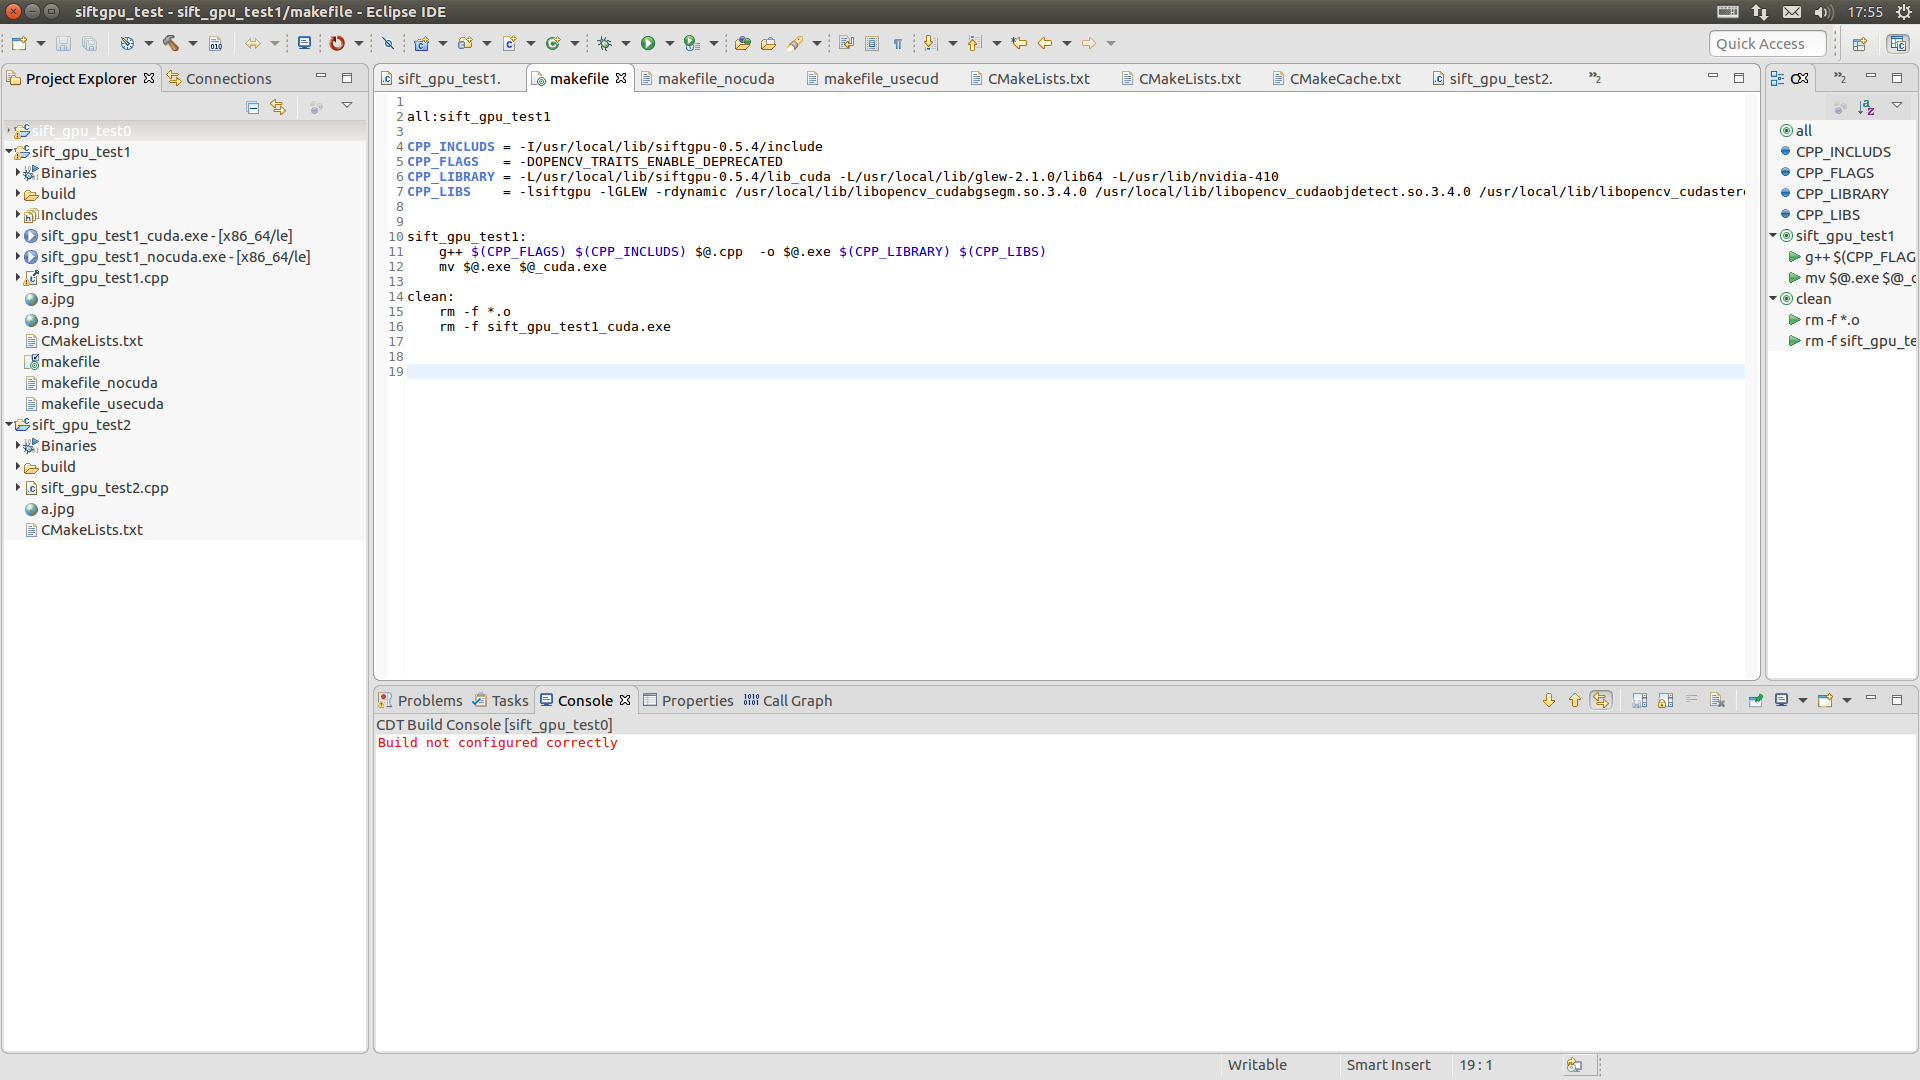Viewport: 1920px width, 1080px height.
Task: Click the New file toolbar icon
Action: [19, 43]
